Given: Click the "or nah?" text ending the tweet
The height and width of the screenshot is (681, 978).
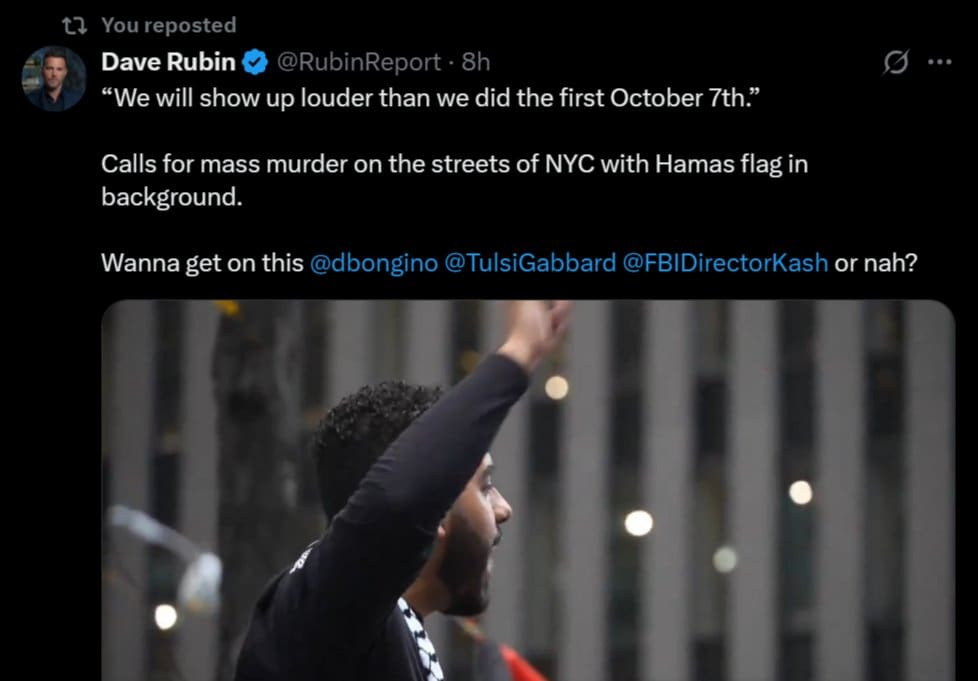Looking at the screenshot, I should 876,263.
